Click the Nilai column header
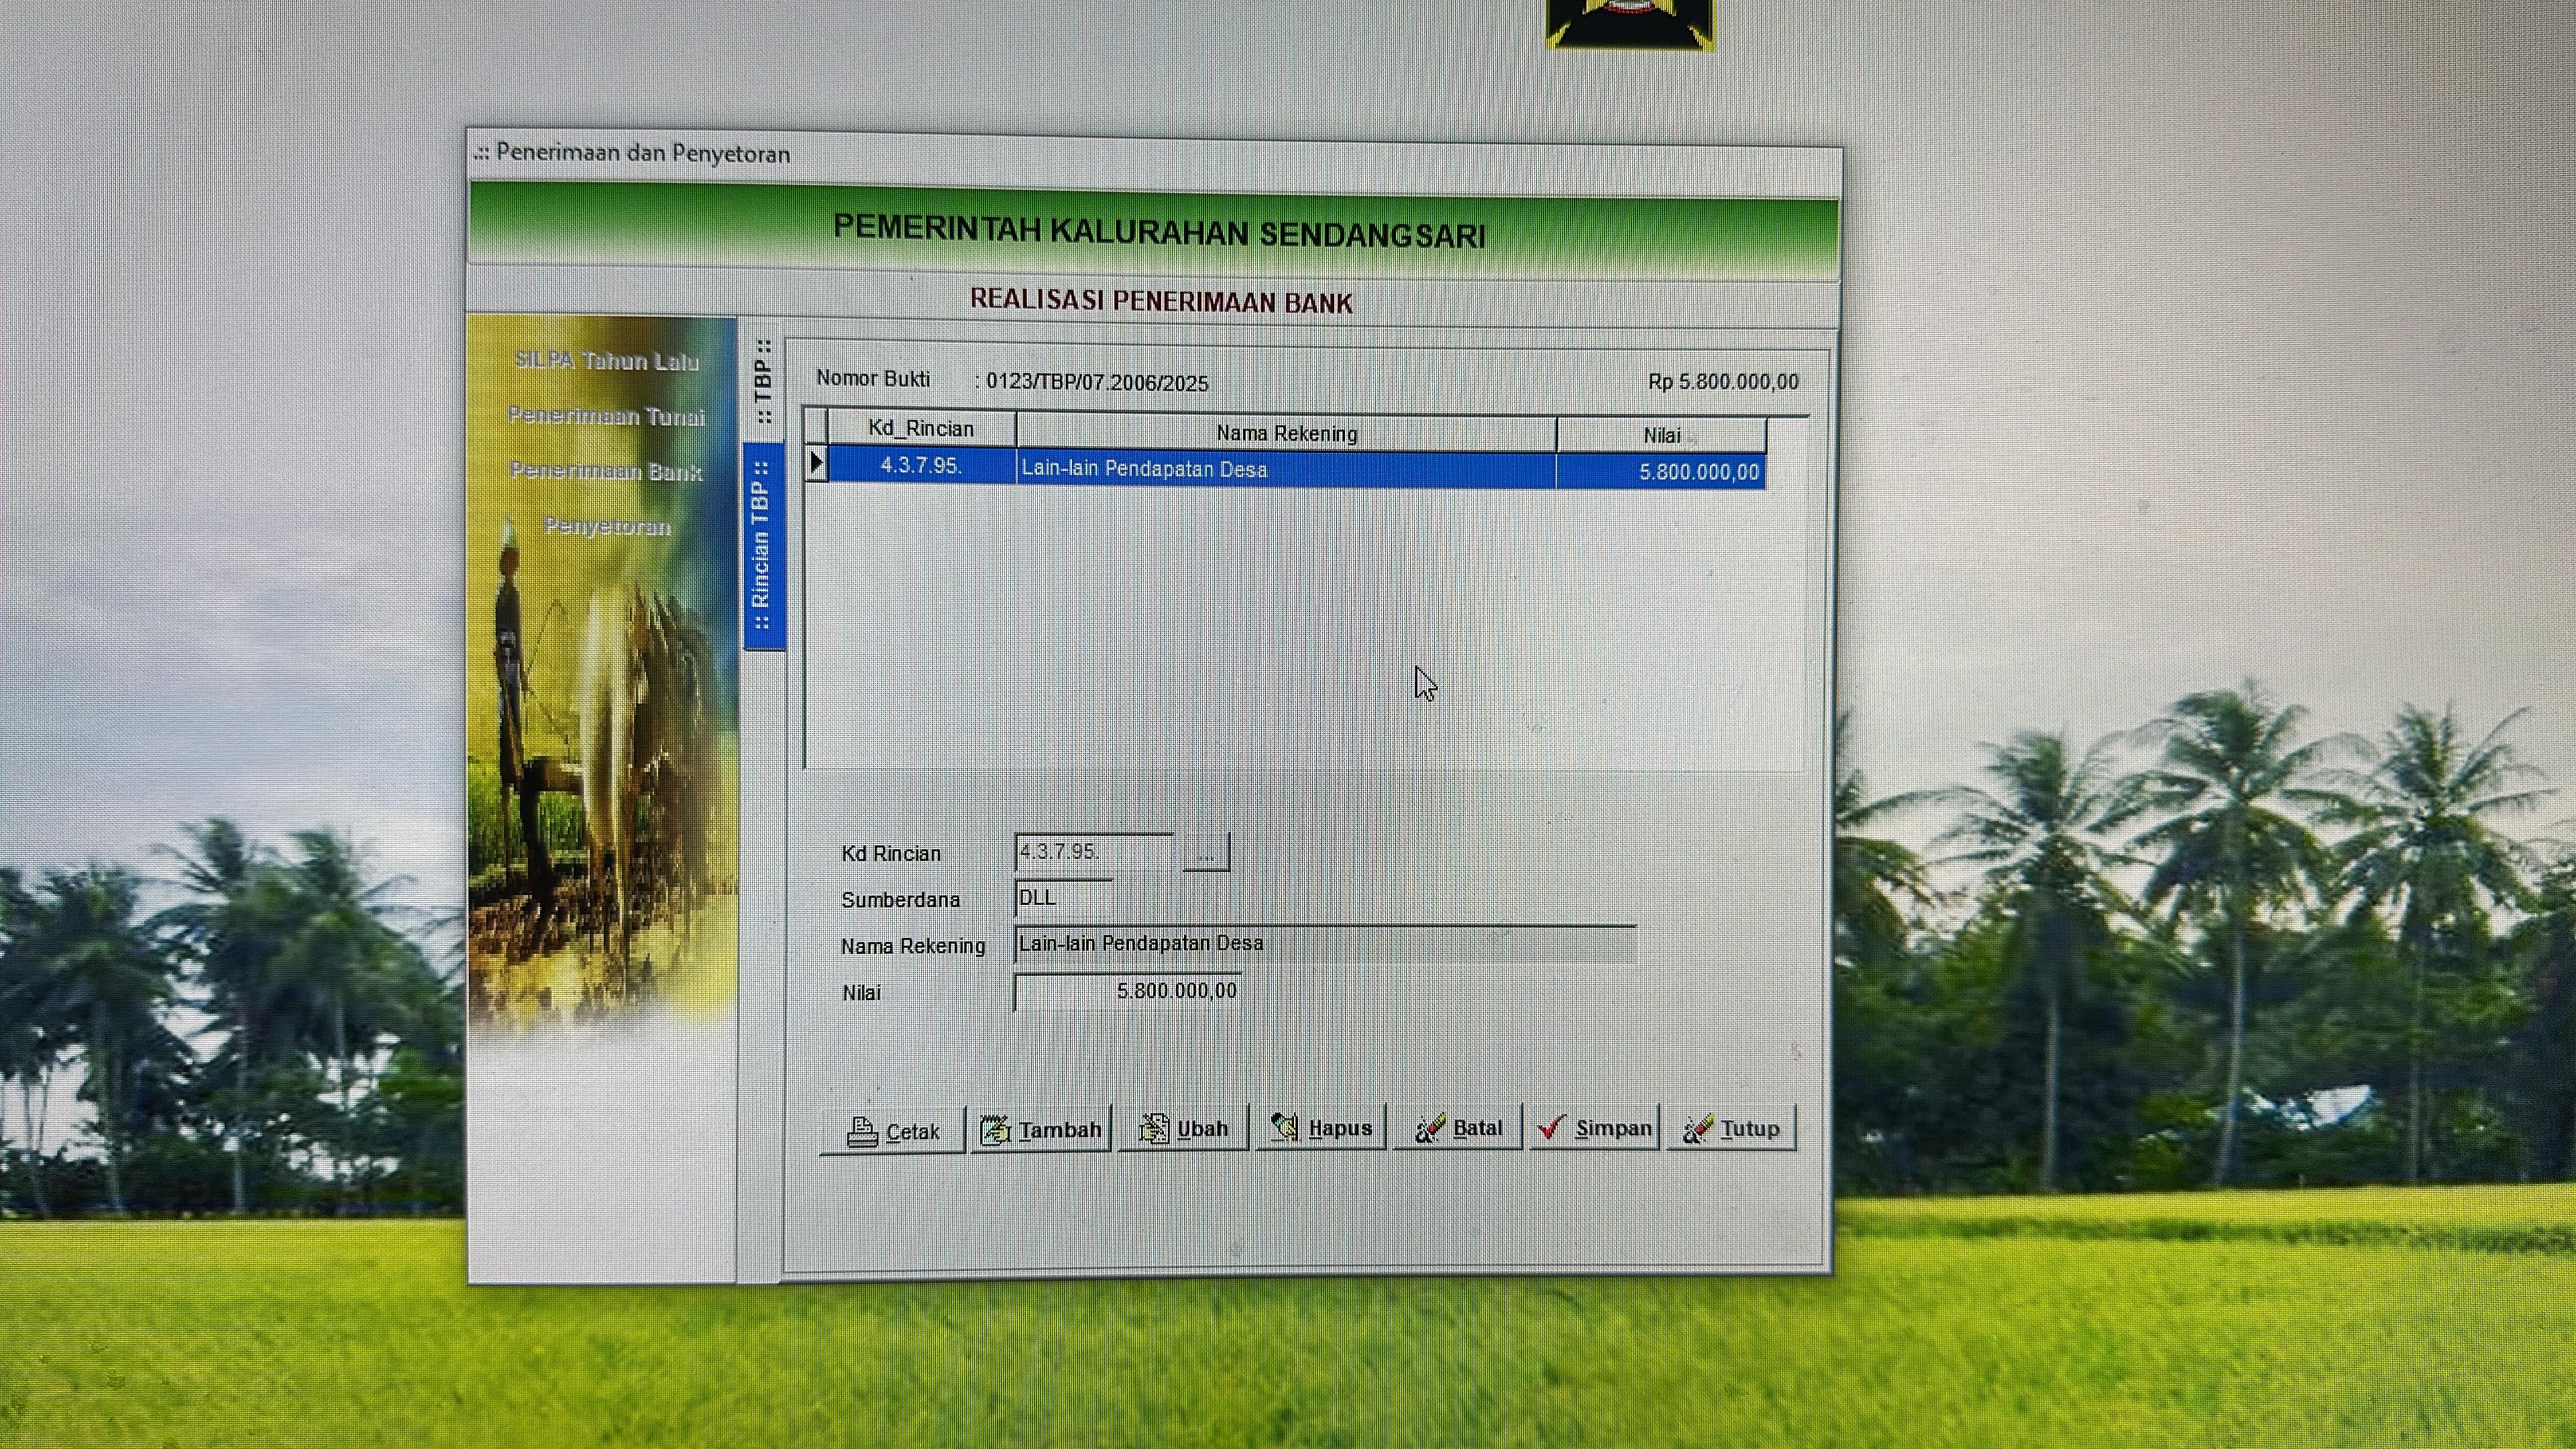Screen dimensions: 2576x1449 [1662, 436]
